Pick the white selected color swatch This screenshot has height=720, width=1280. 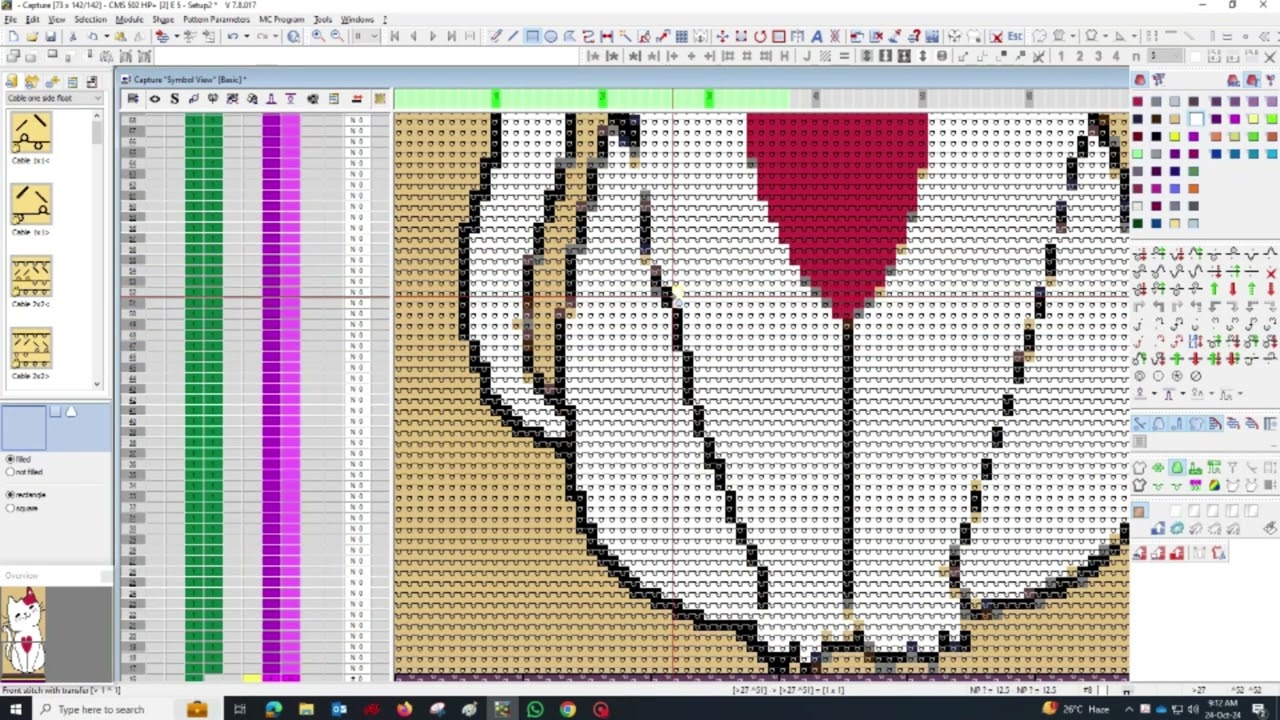coord(1196,119)
